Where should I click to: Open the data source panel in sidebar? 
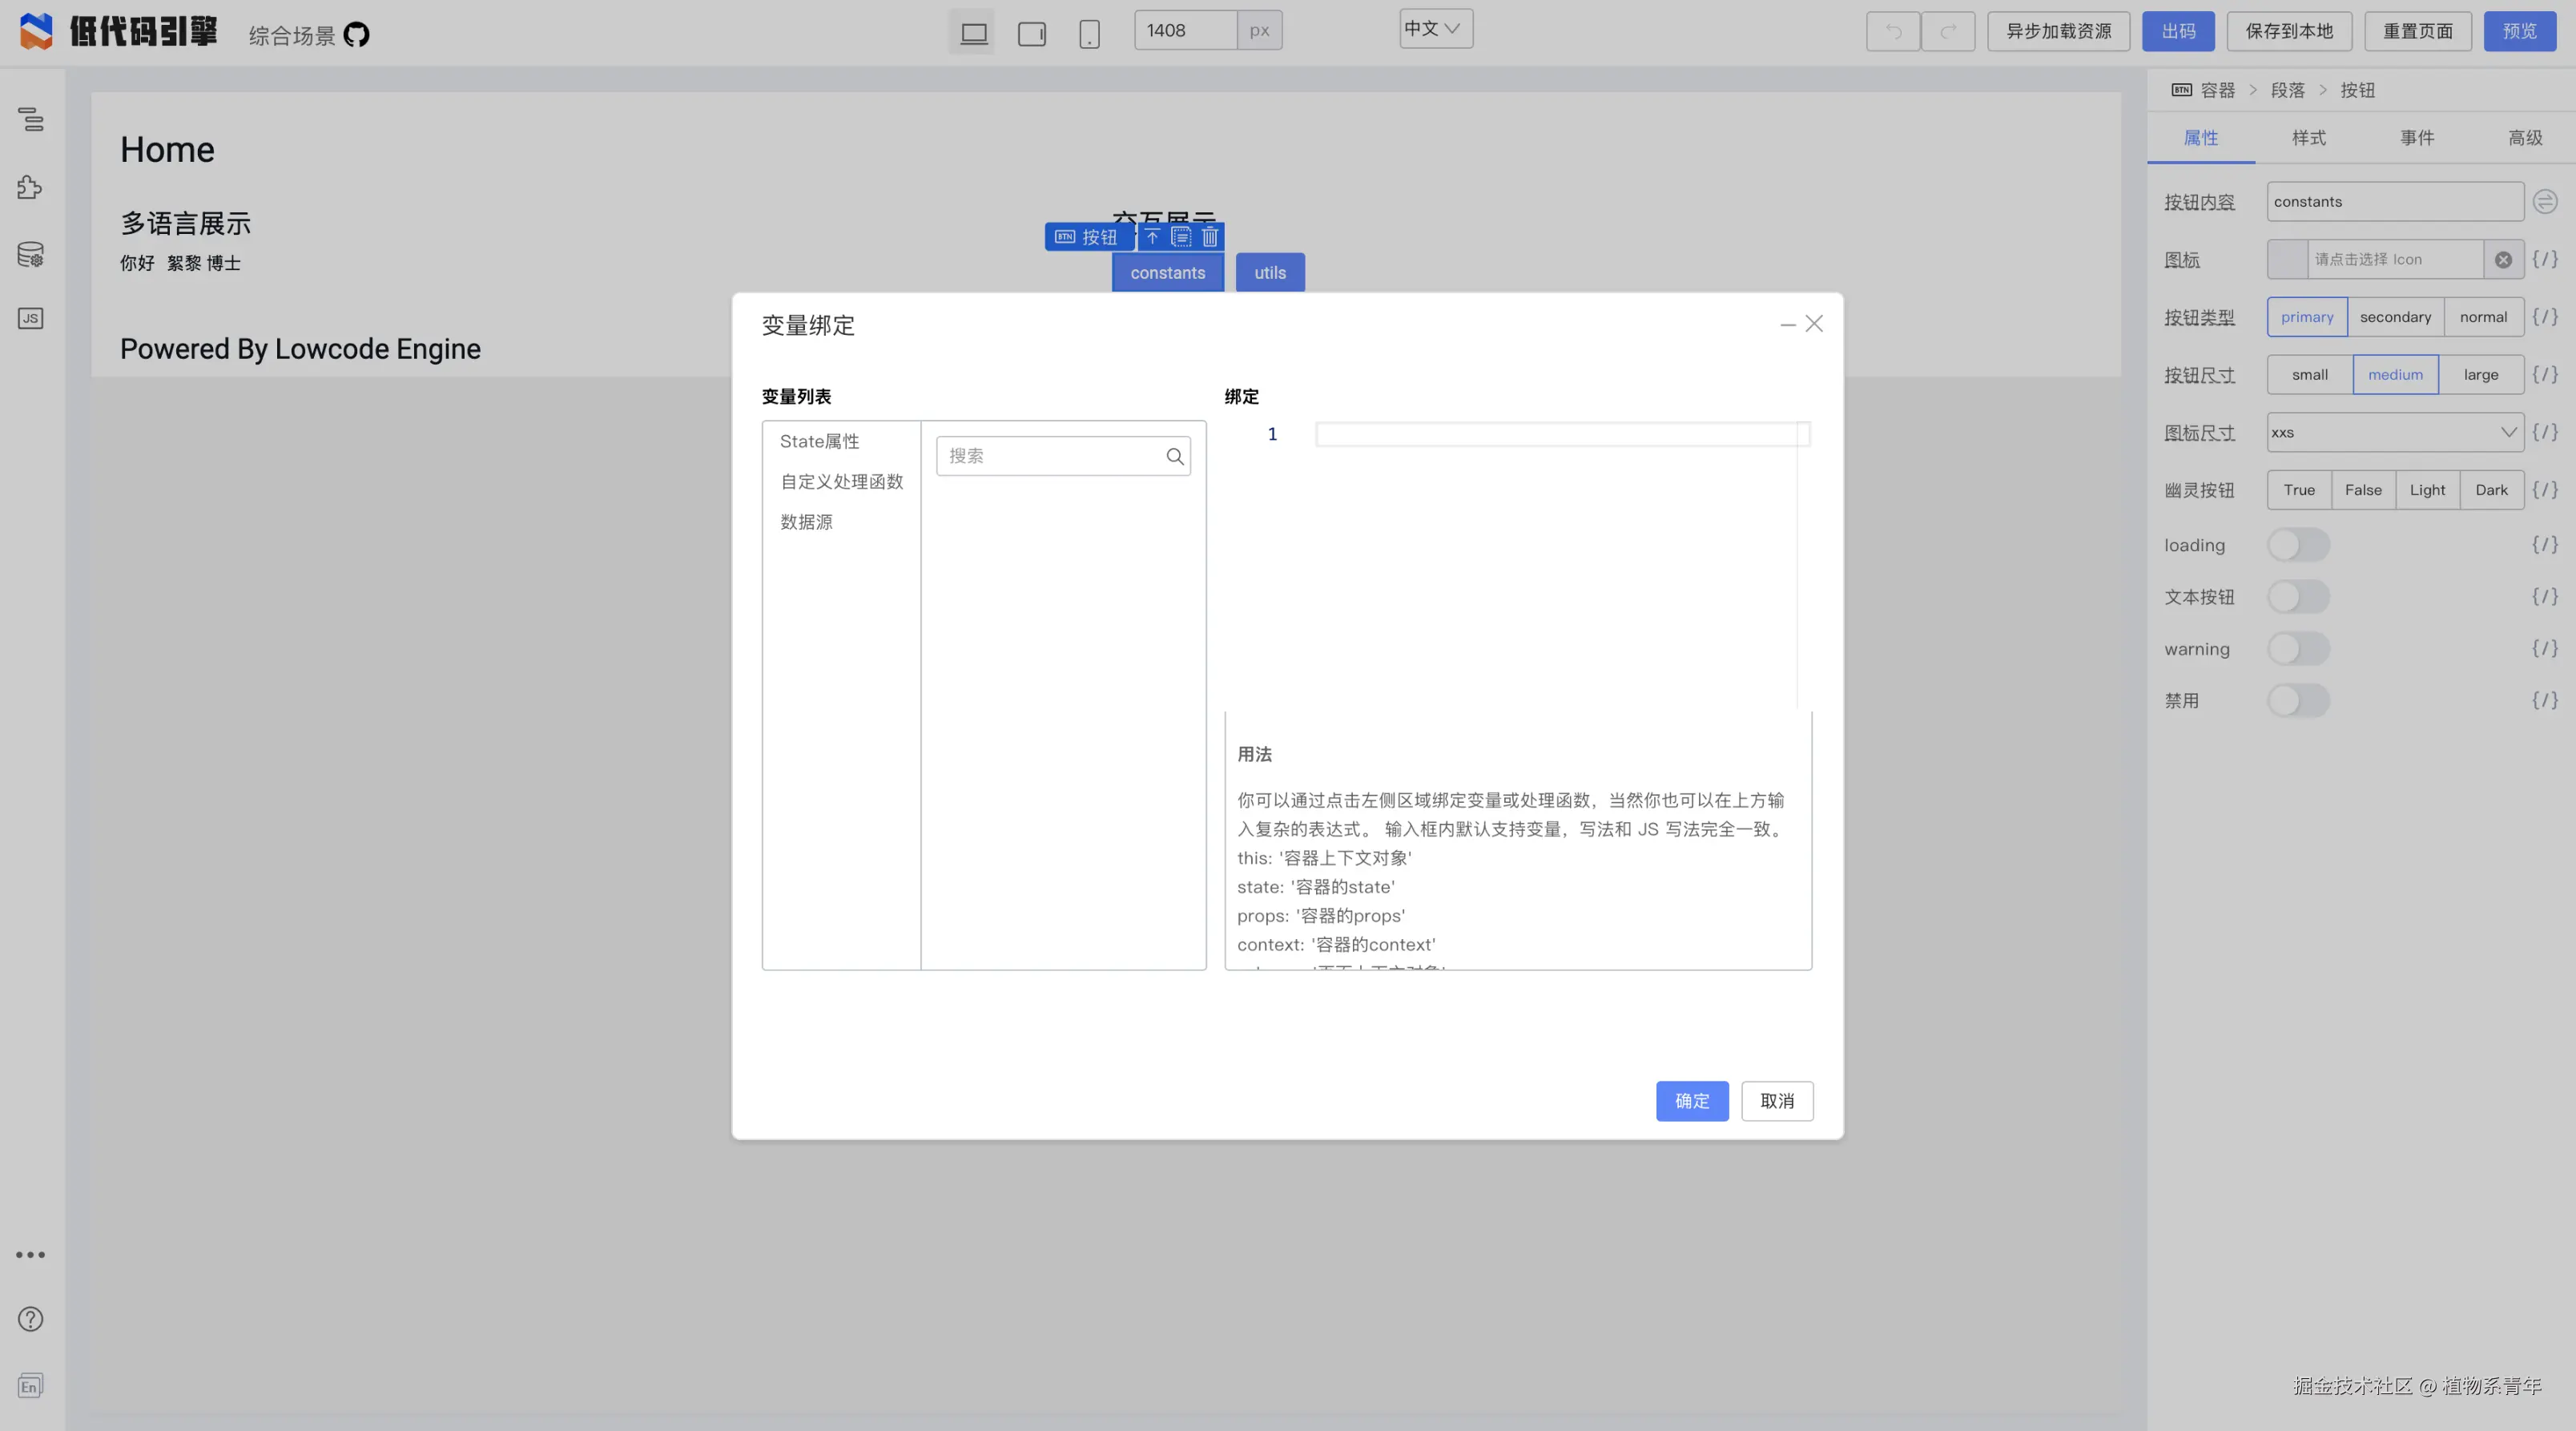tap(31, 254)
